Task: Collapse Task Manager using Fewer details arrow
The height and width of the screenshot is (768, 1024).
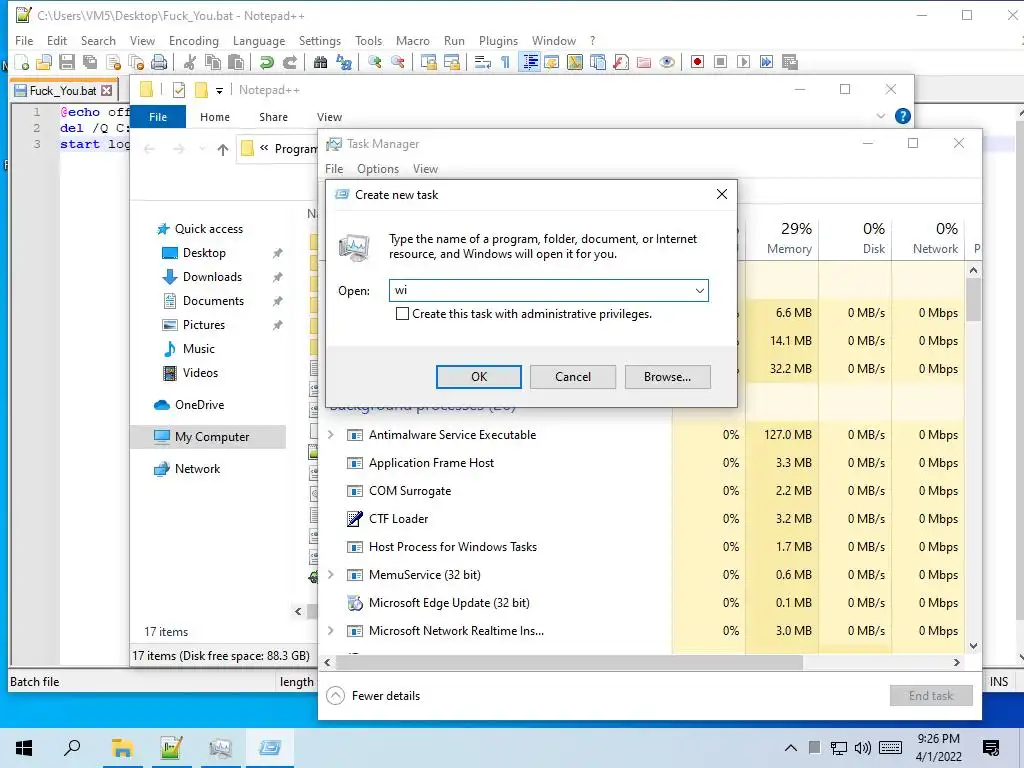Action: 335,696
